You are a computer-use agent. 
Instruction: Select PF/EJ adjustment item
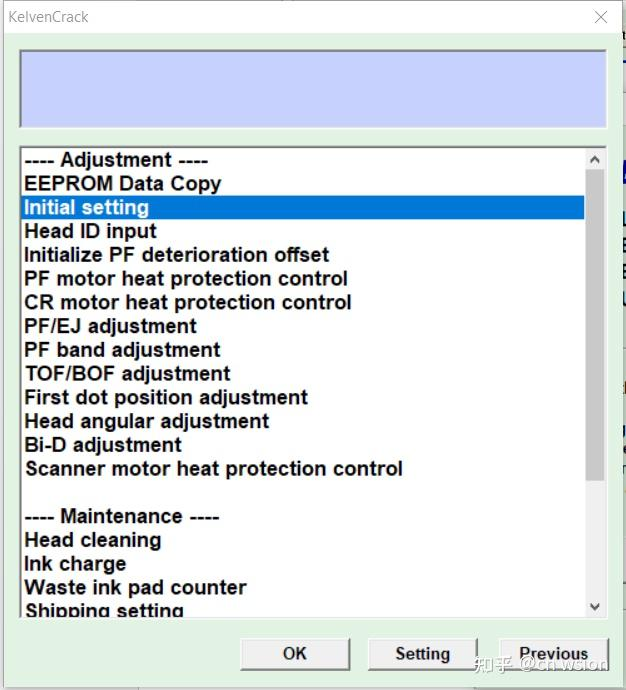(110, 326)
